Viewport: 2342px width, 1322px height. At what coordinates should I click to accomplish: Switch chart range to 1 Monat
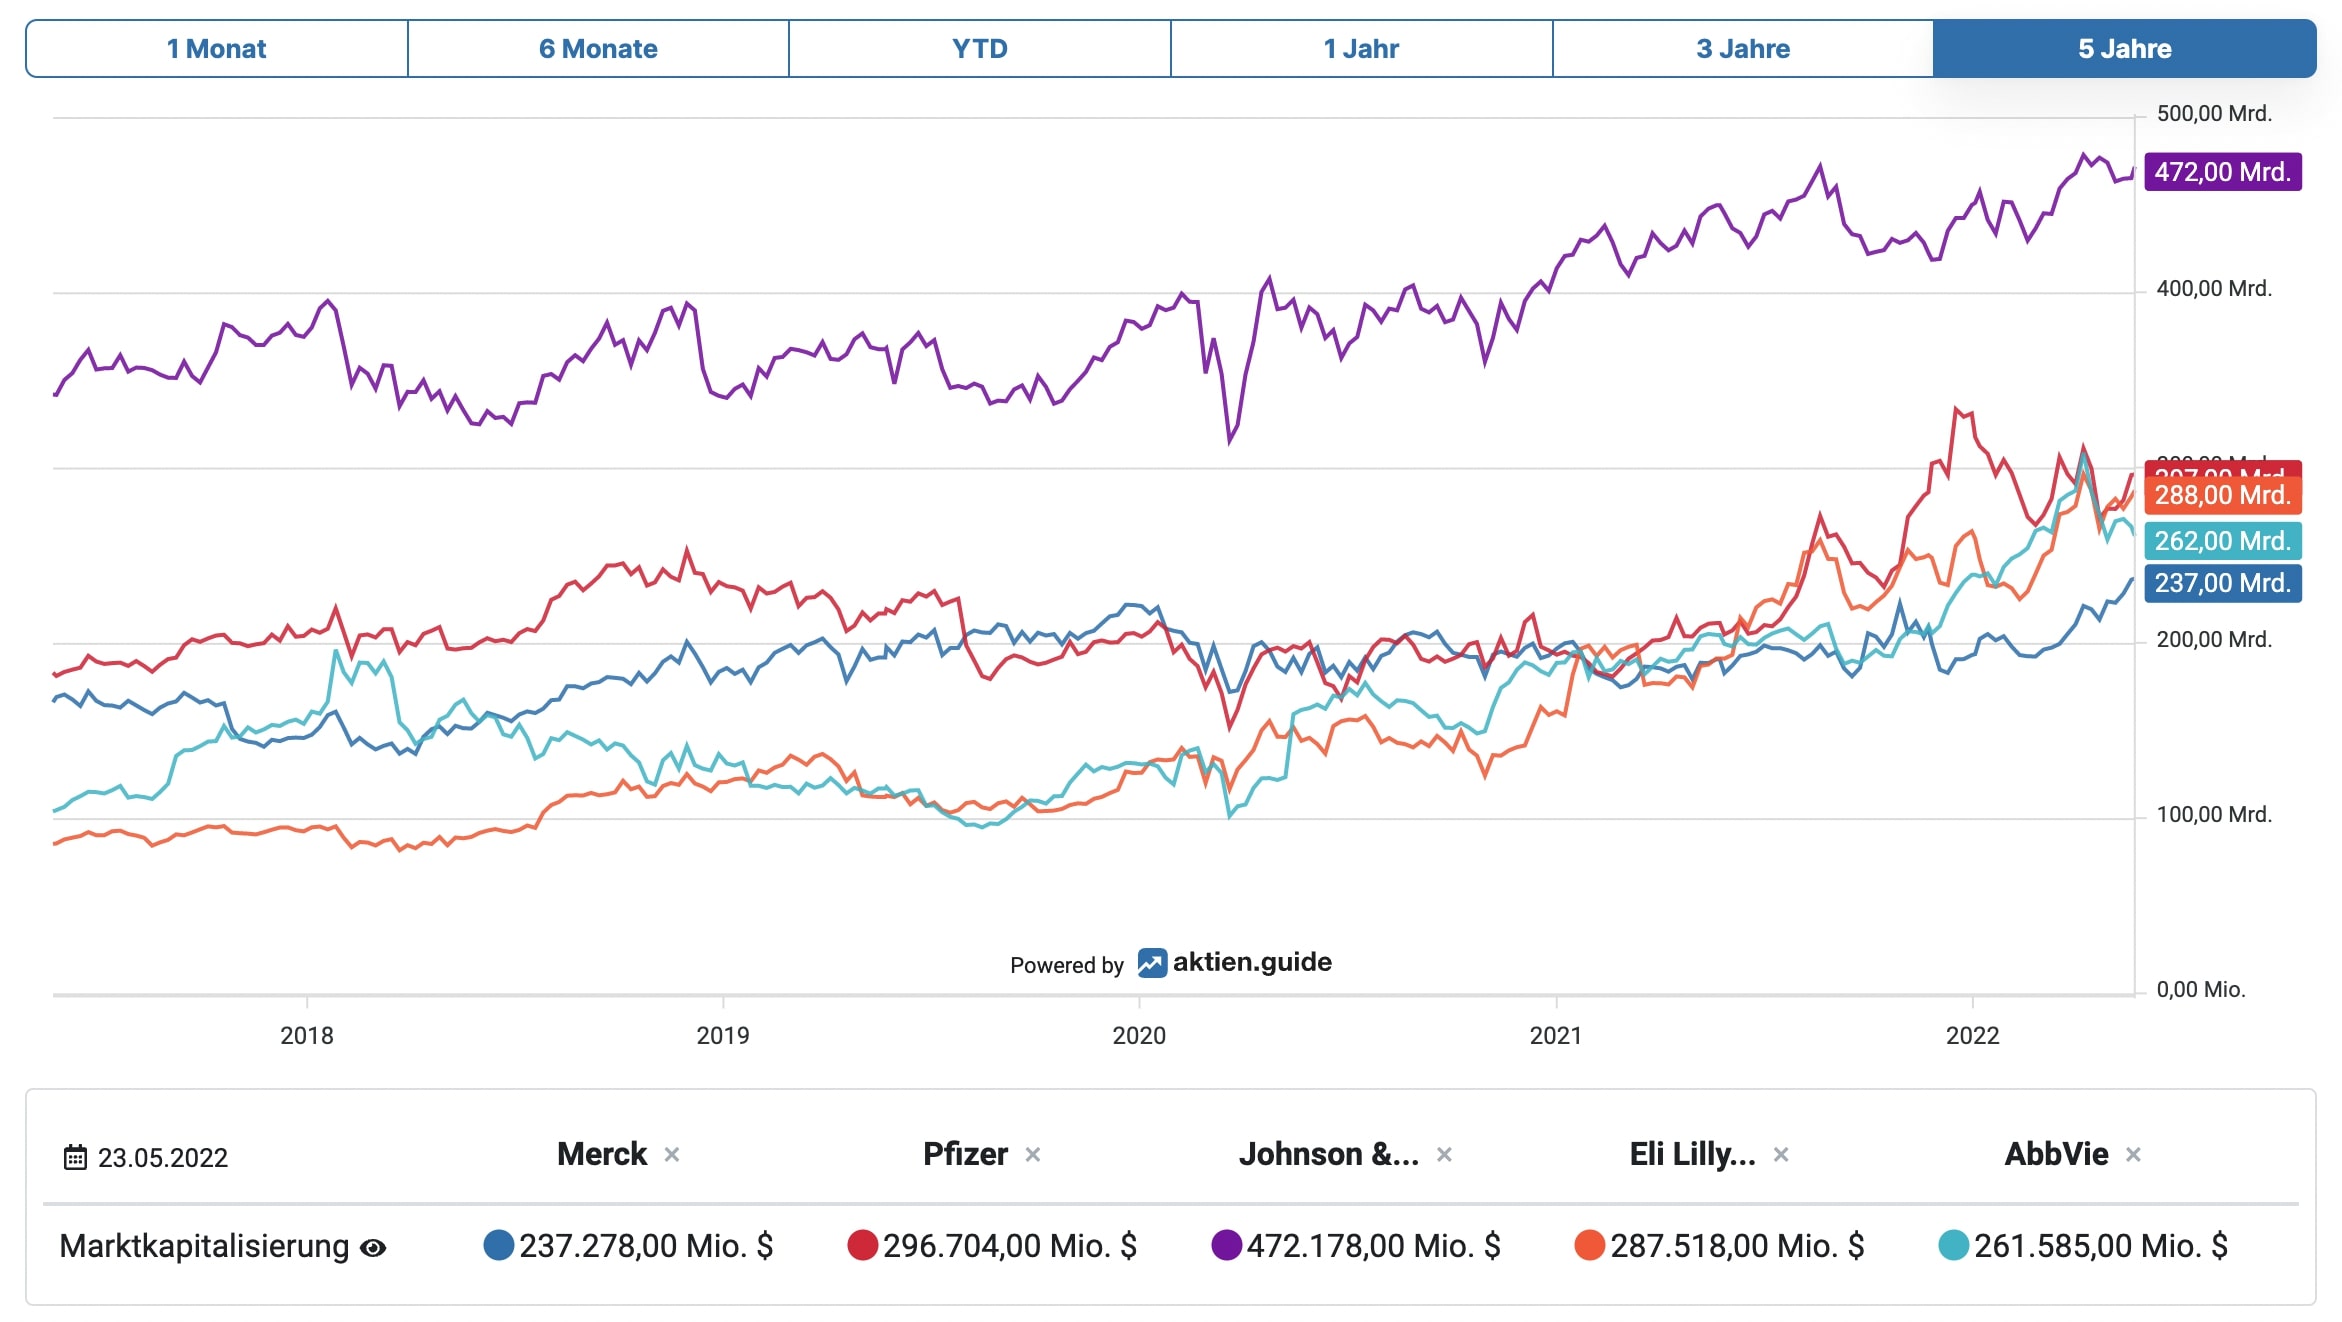coord(217,48)
